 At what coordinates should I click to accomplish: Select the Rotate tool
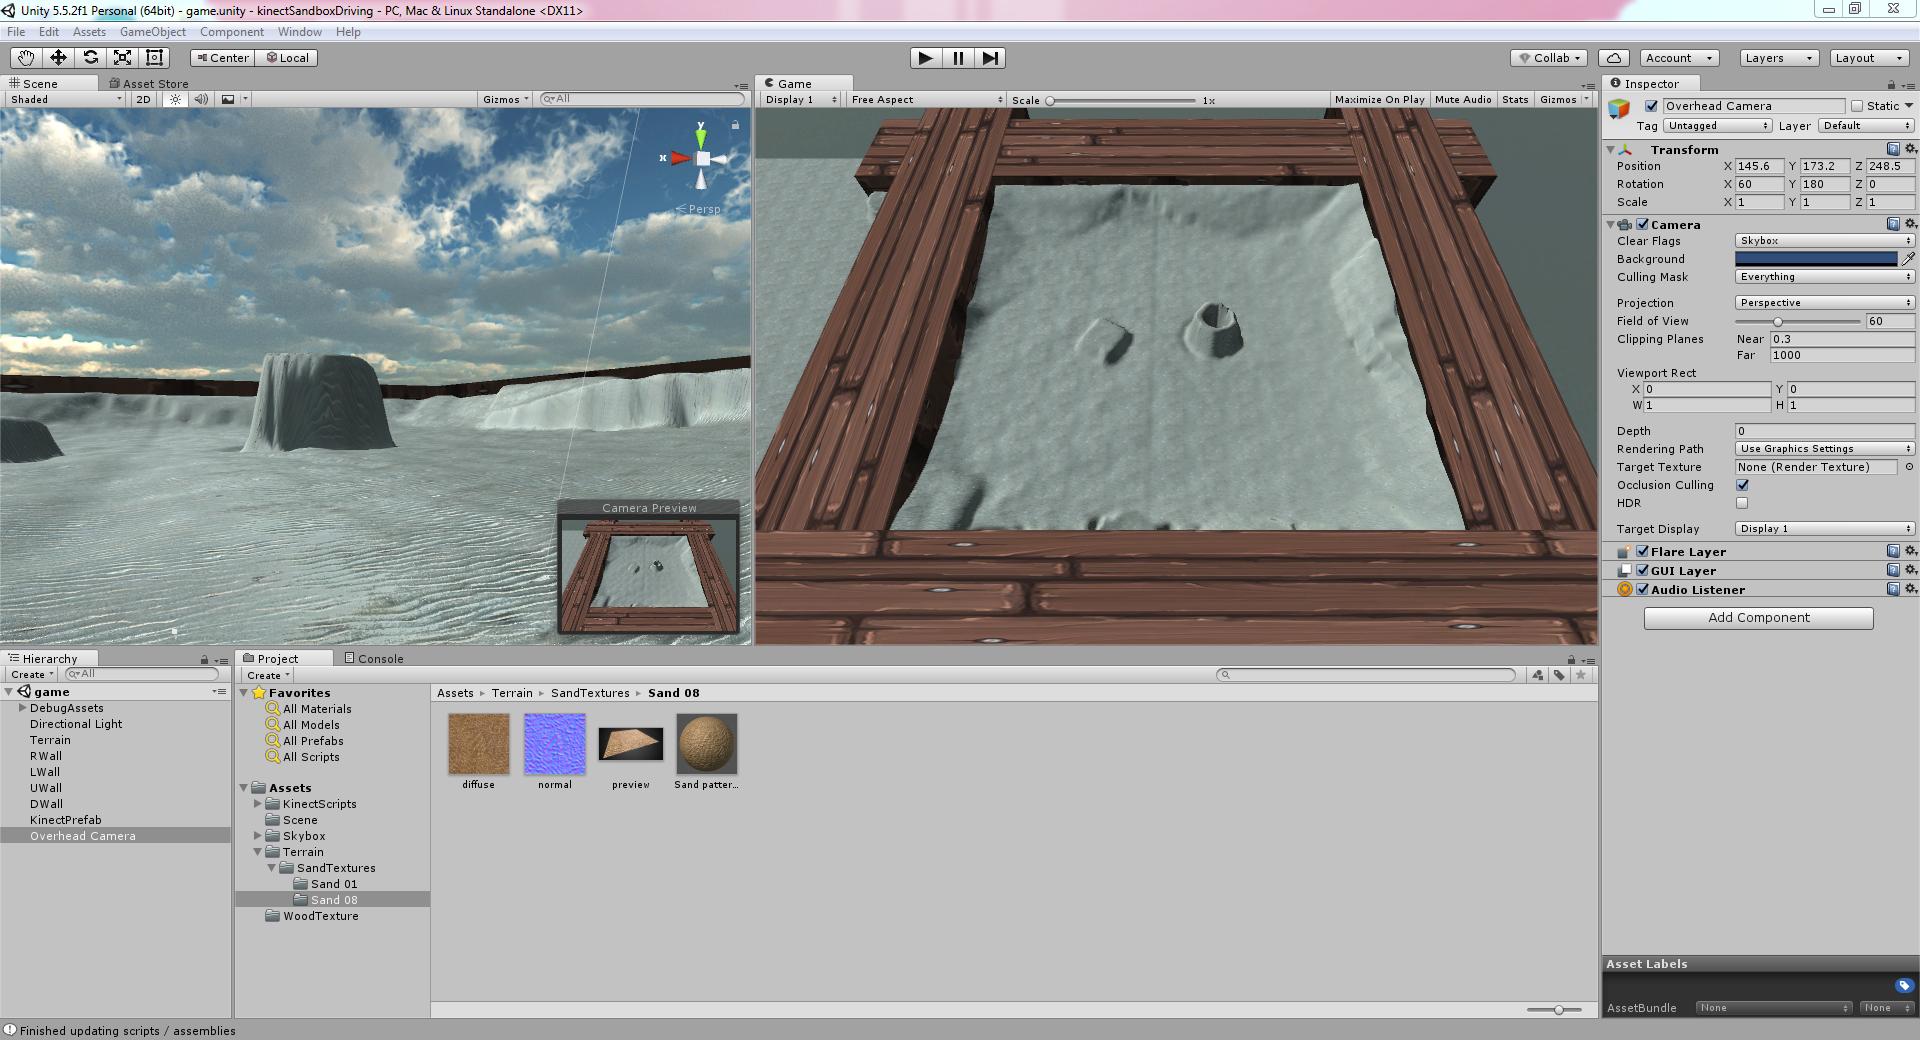point(90,58)
